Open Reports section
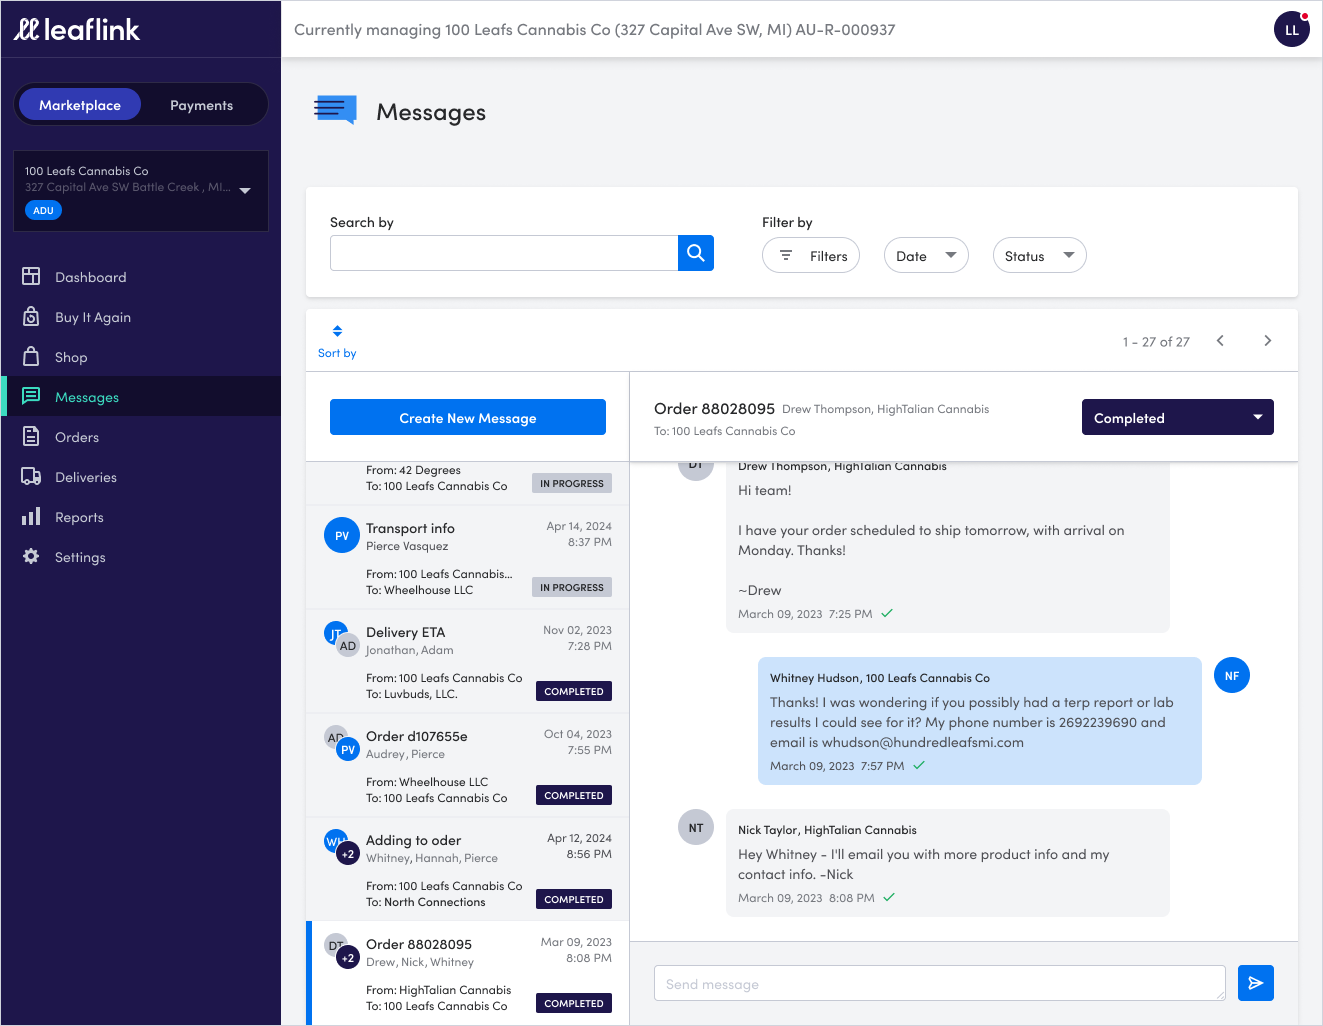Viewport: 1323px width, 1026px height. [x=141, y=516]
